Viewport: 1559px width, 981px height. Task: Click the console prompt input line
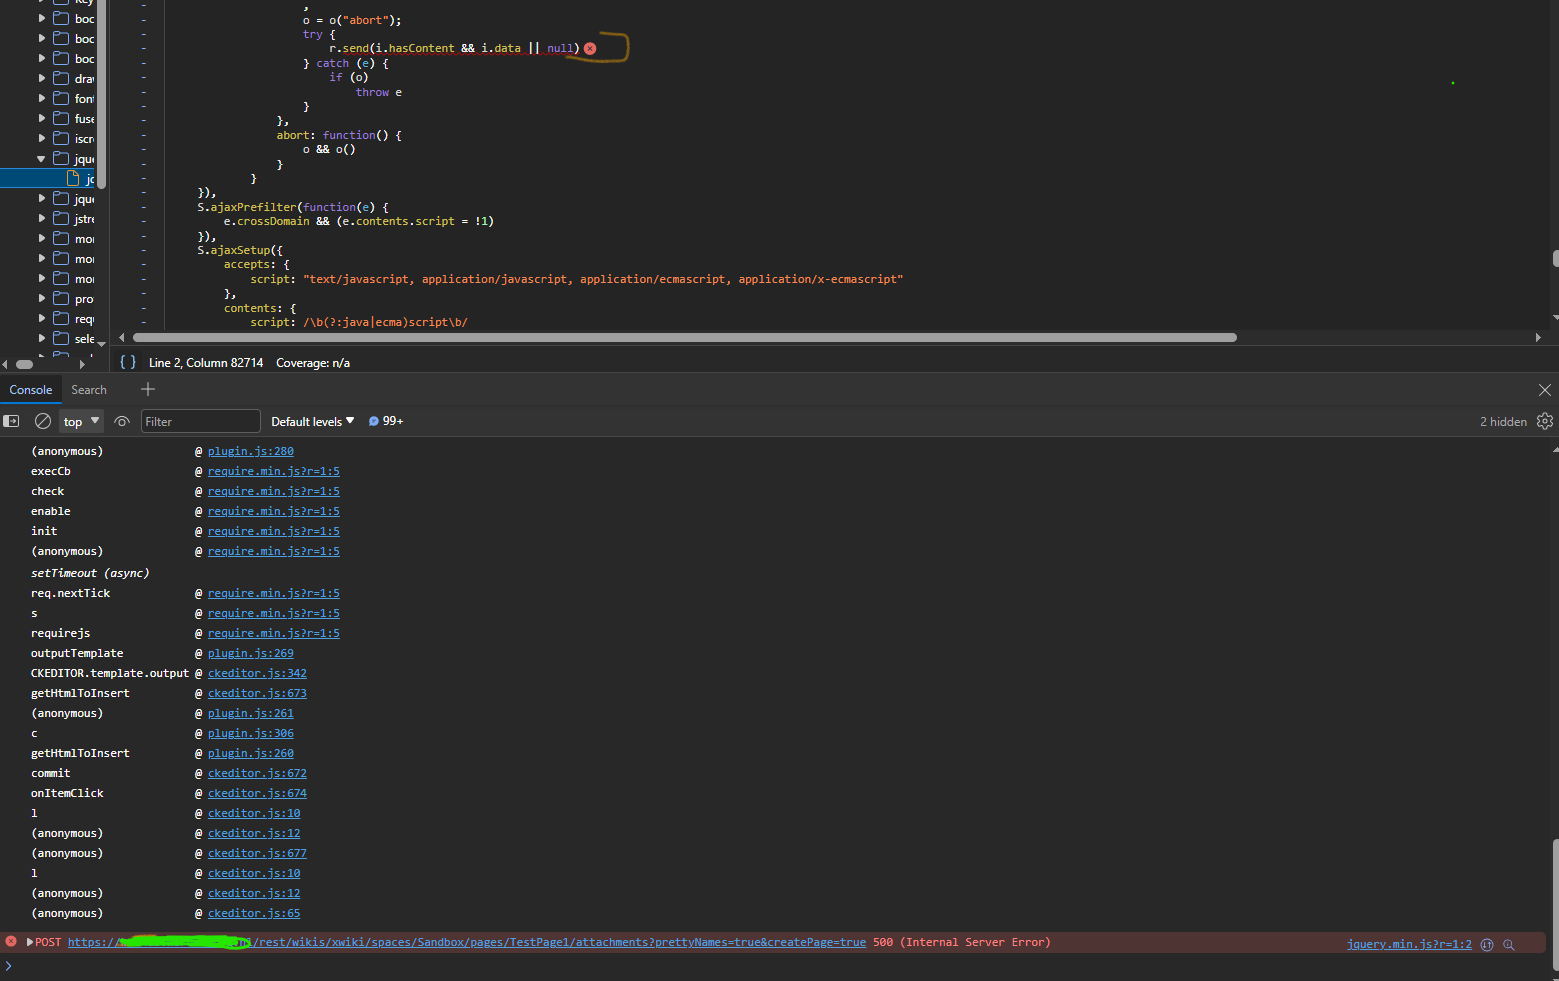tap(780, 966)
